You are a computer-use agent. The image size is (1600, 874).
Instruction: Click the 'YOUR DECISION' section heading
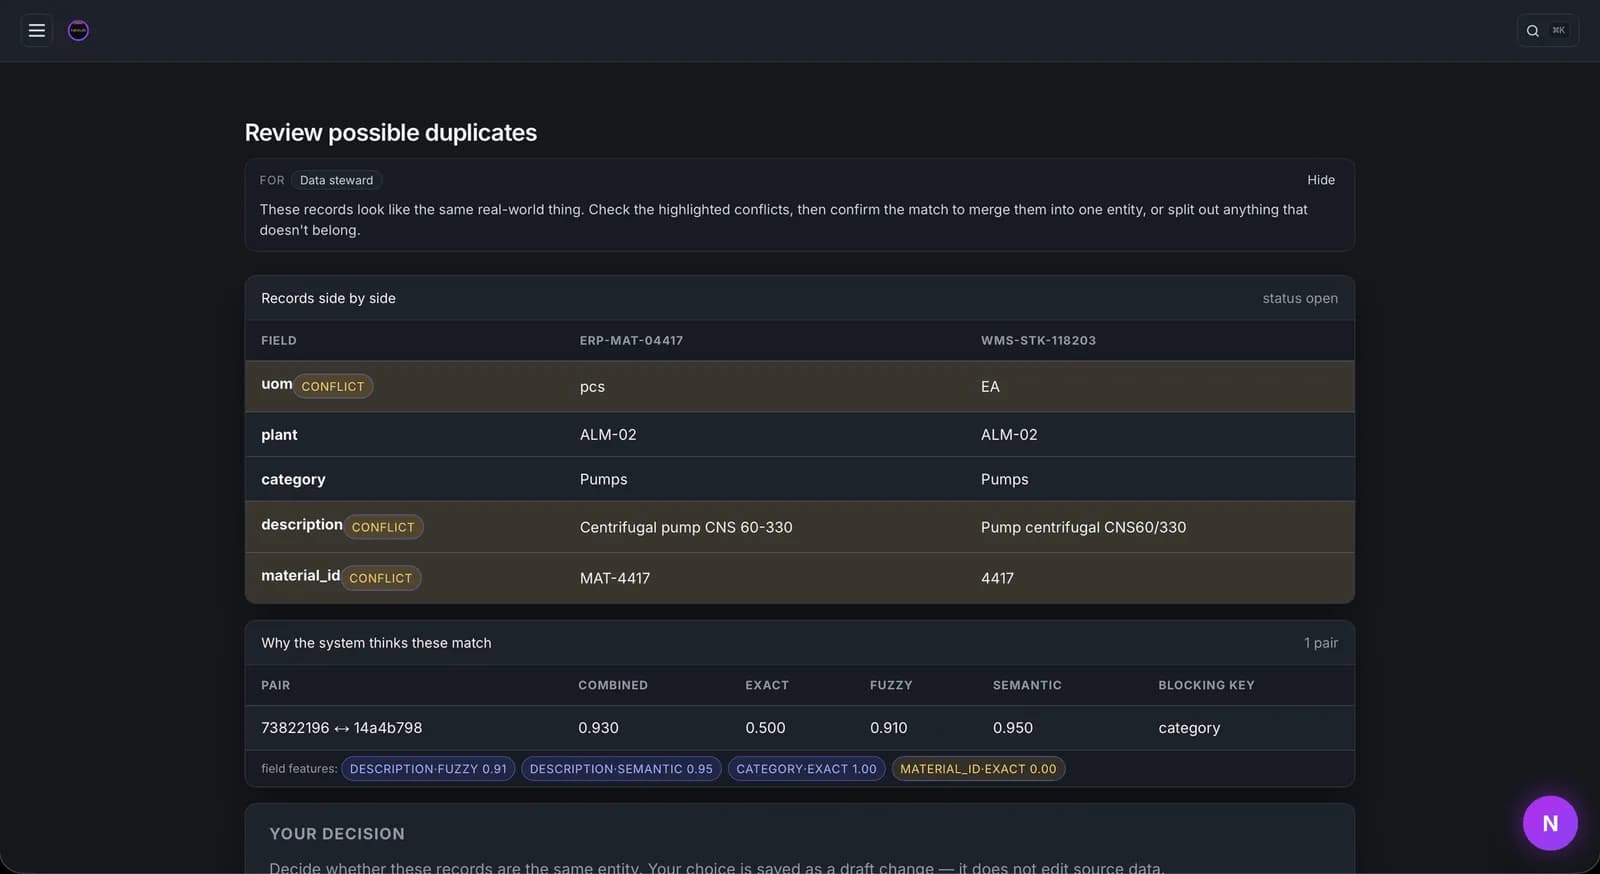337,834
